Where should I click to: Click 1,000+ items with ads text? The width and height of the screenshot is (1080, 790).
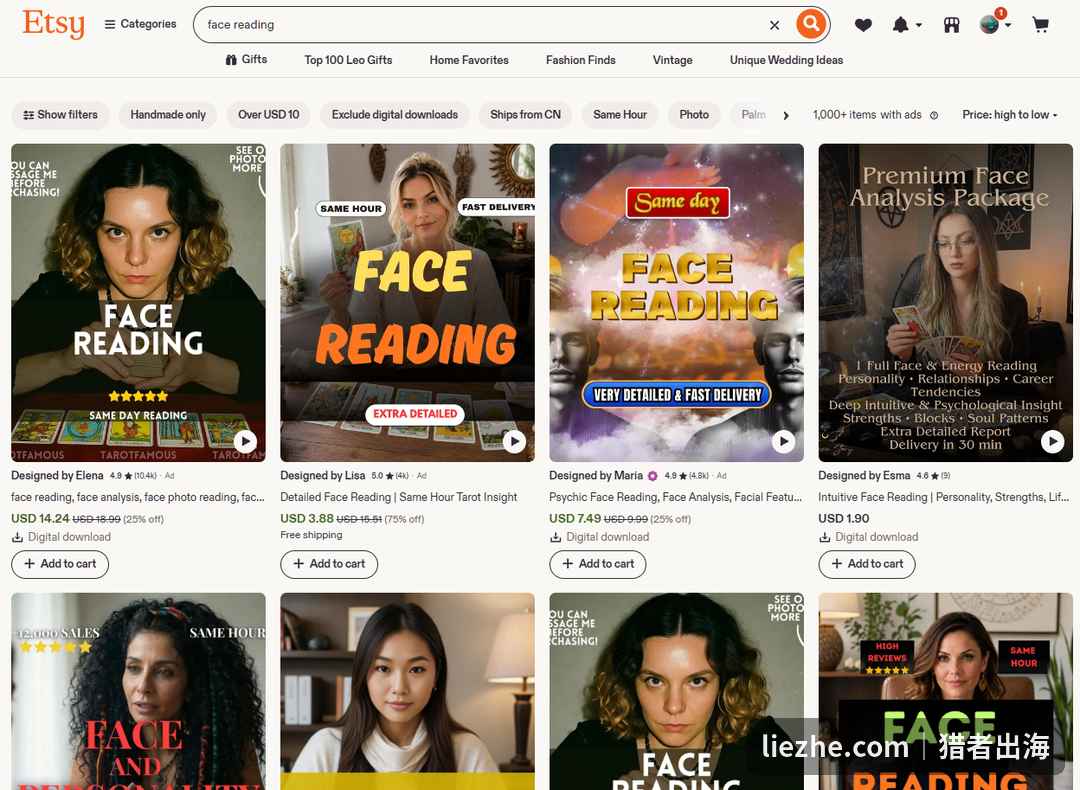[x=867, y=115]
